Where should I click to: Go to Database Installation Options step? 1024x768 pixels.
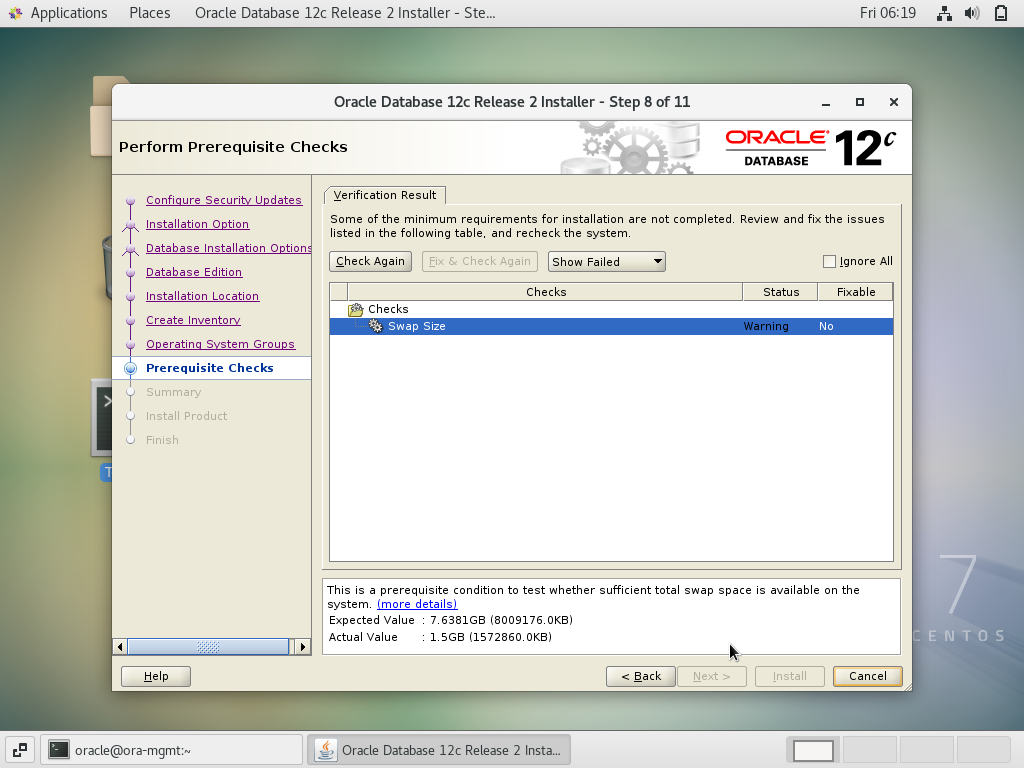coord(229,248)
